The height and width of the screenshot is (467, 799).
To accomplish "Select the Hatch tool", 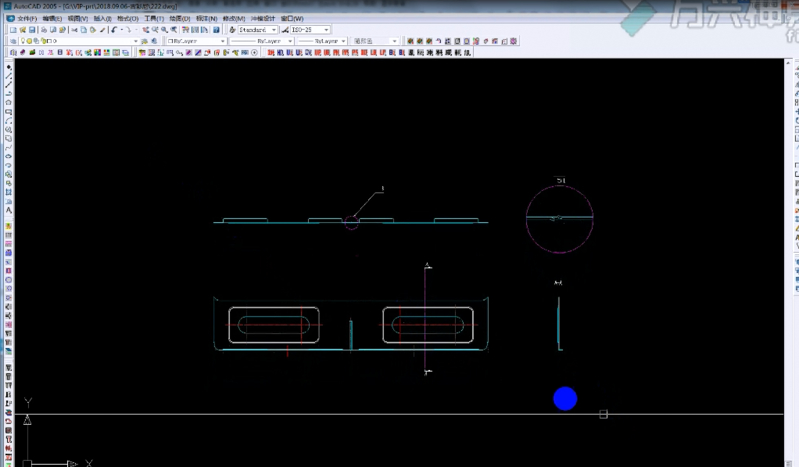I will click(9, 192).
